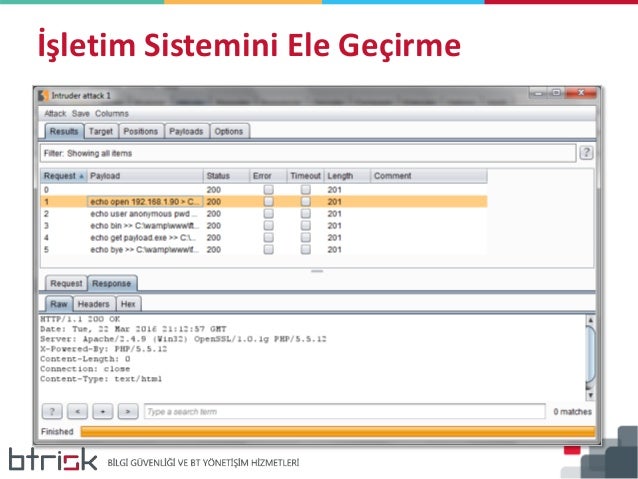Switch to the Target tab
Viewport: 638px width, 479px height.
pyautogui.click(x=101, y=131)
